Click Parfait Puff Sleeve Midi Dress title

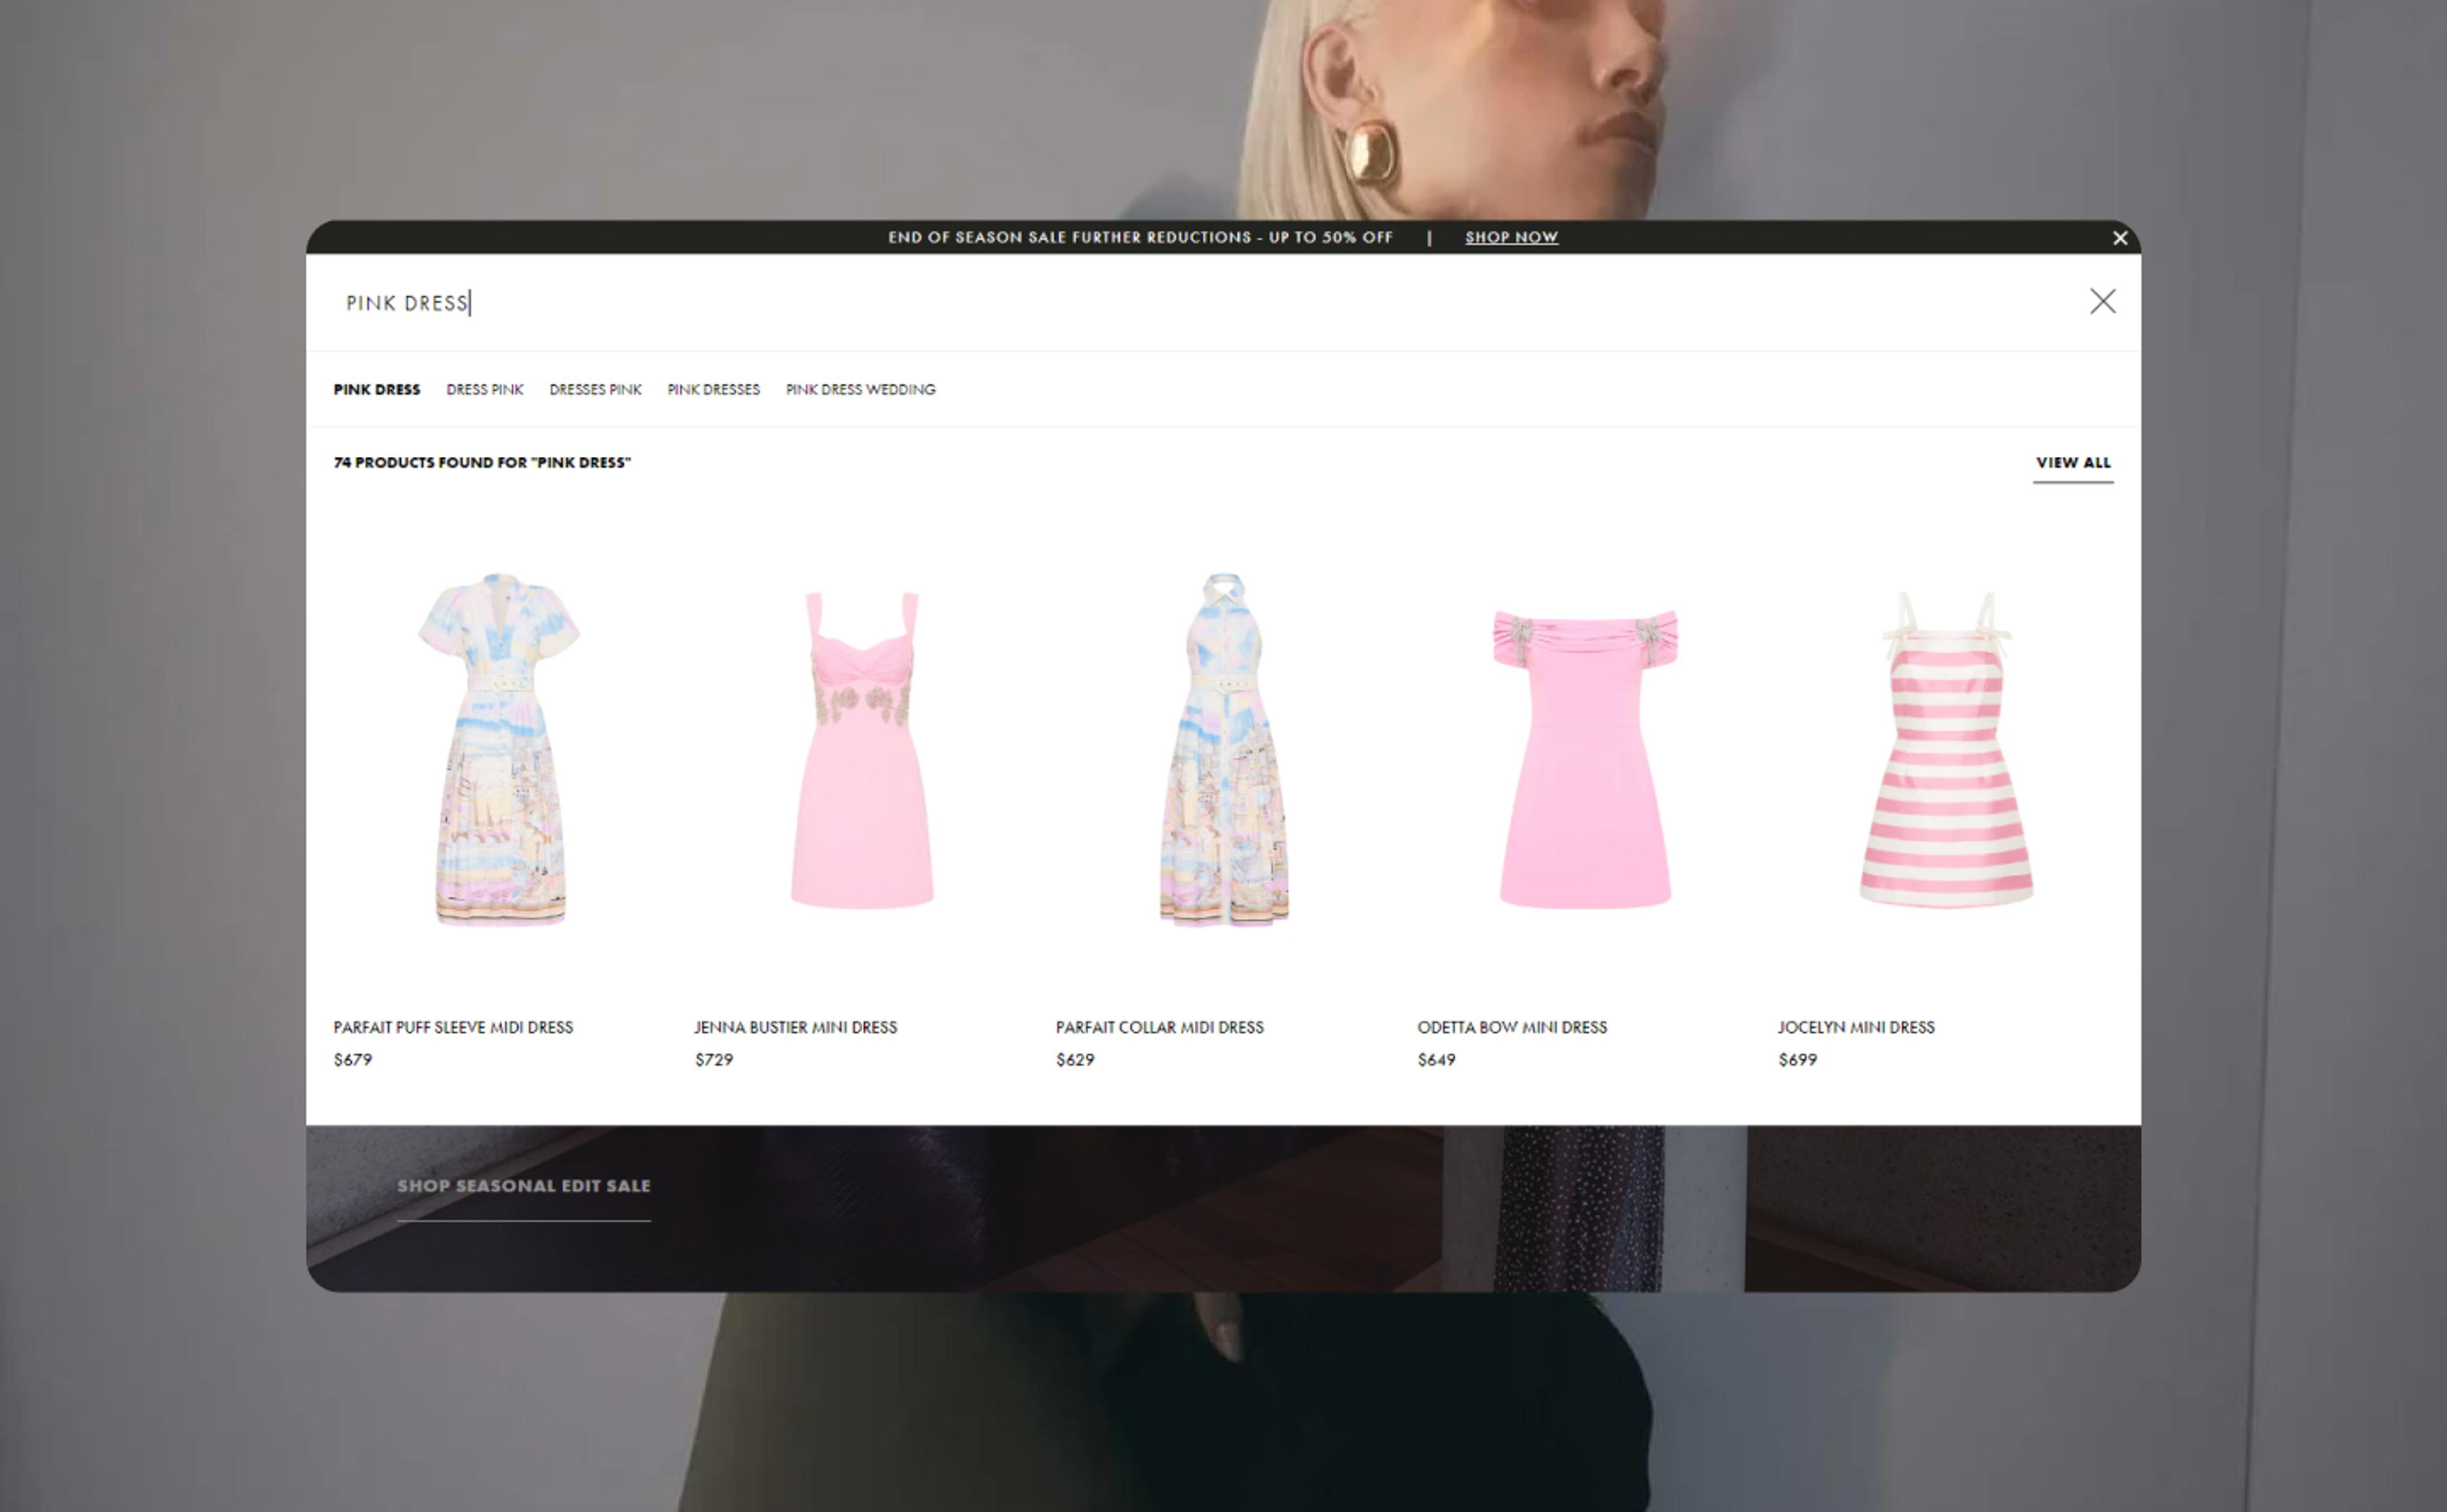(453, 1027)
